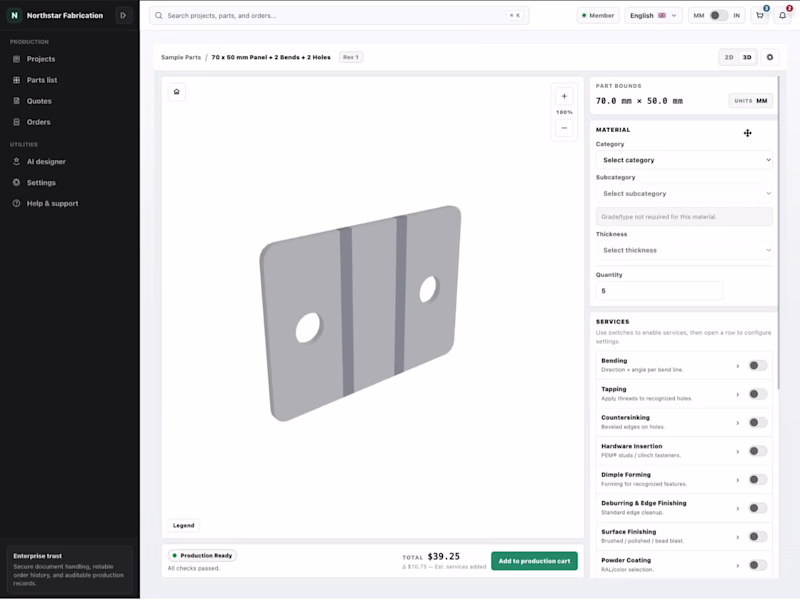The height and width of the screenshot is (600, 800).
Task: Click the $39.25 total value
Action: coord(443,557)
